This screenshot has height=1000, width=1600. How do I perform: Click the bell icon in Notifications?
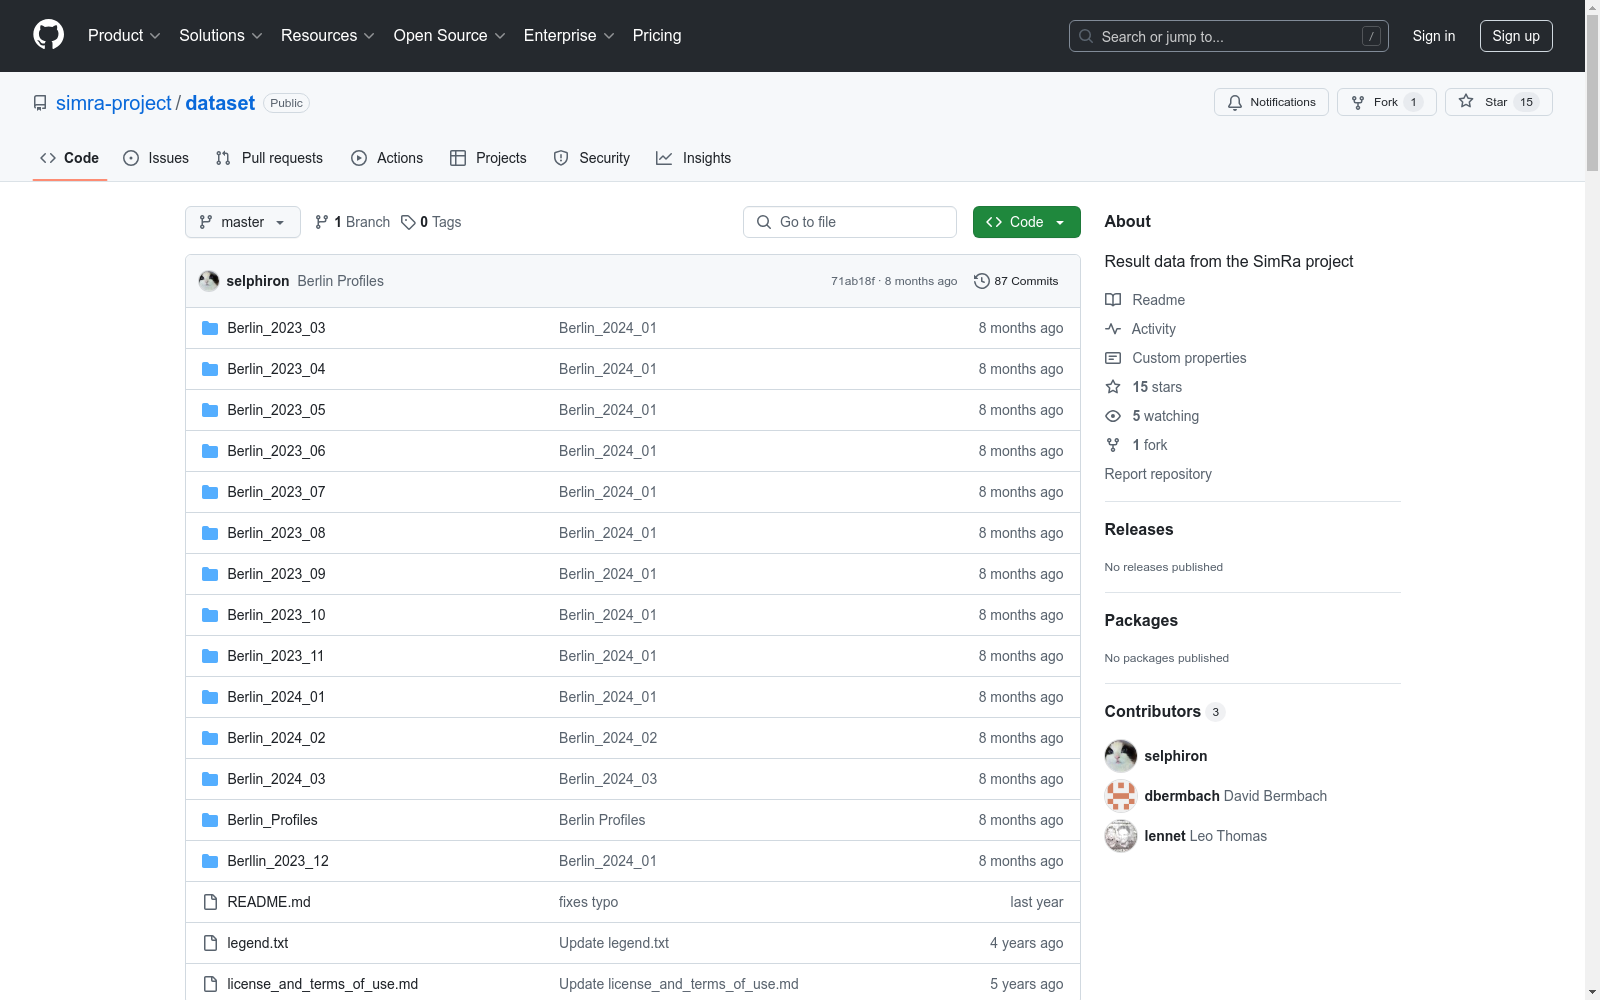tap(1235, 102)
